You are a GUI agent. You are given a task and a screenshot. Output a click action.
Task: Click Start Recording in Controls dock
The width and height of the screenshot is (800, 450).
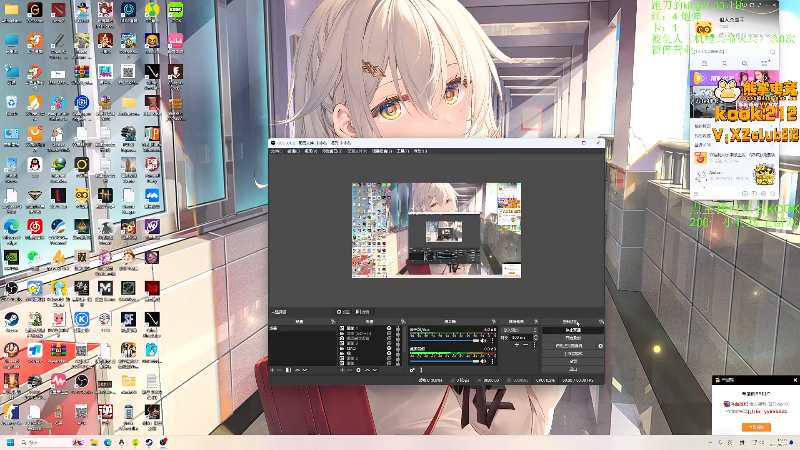573,338
